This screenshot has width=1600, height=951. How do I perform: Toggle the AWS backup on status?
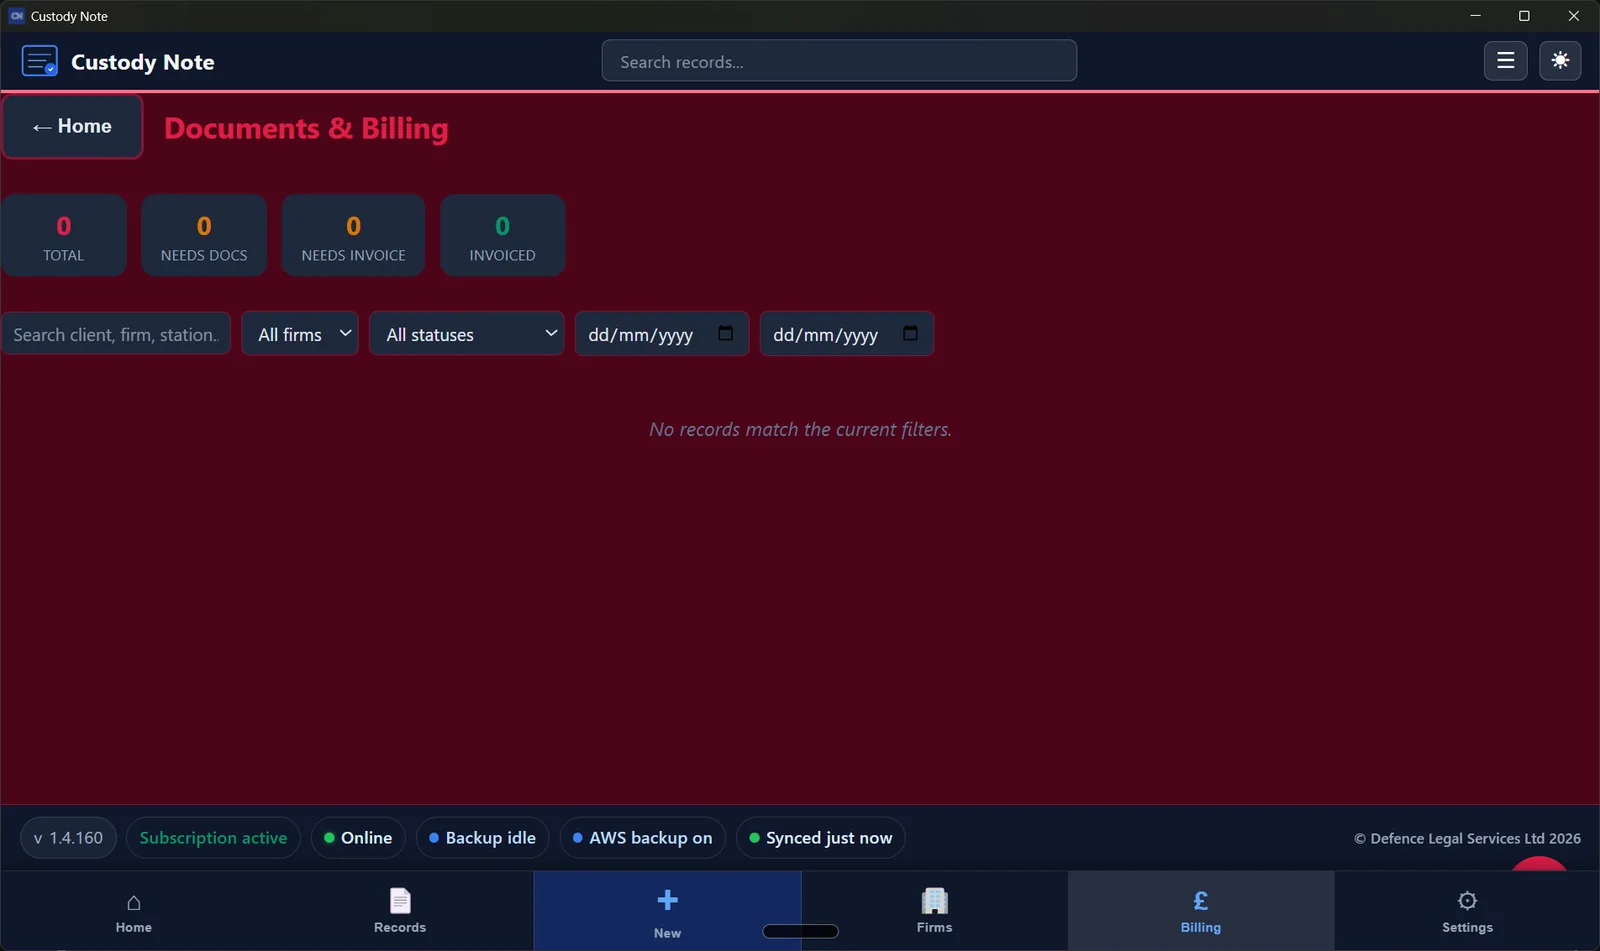point(641,838)
